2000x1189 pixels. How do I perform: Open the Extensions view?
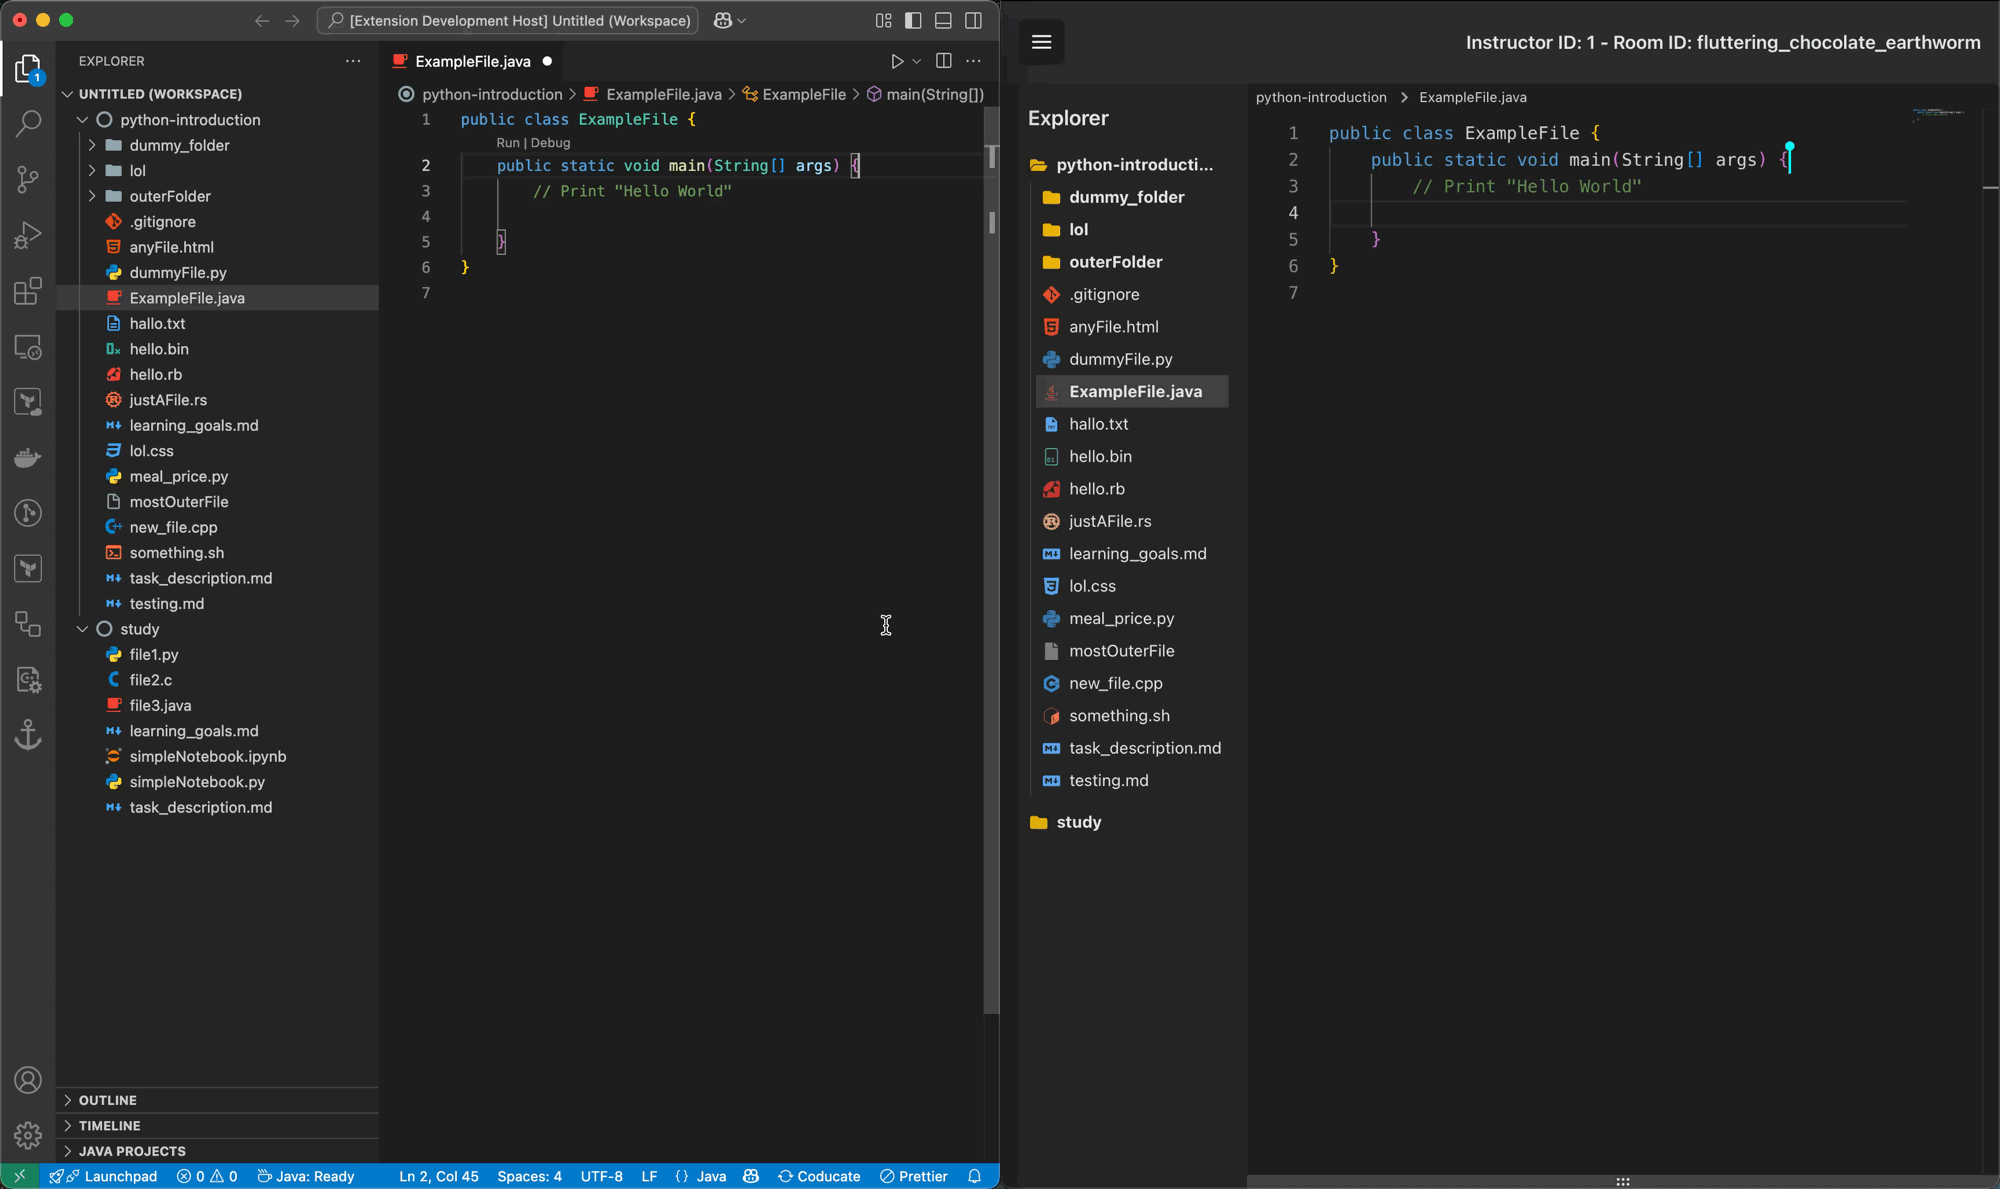pyautogui.click(x=28, y=291)
